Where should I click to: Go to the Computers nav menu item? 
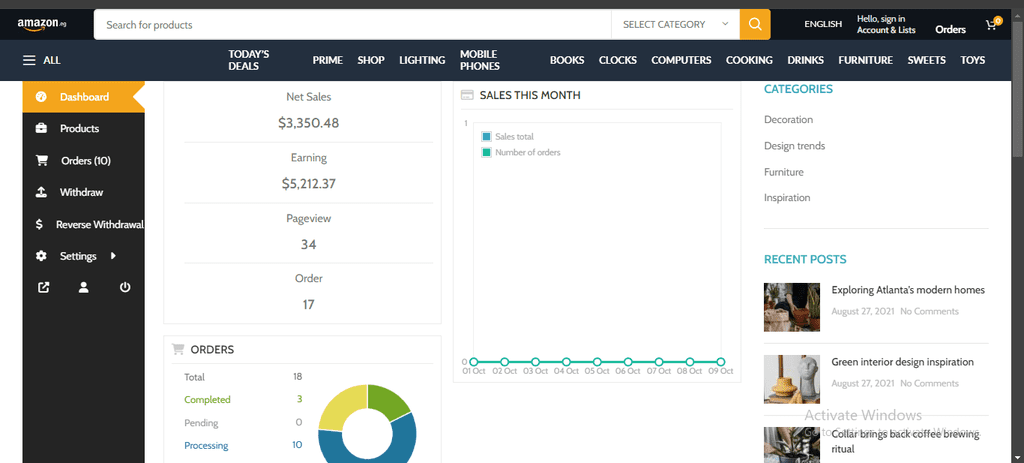tap(681, 60)
